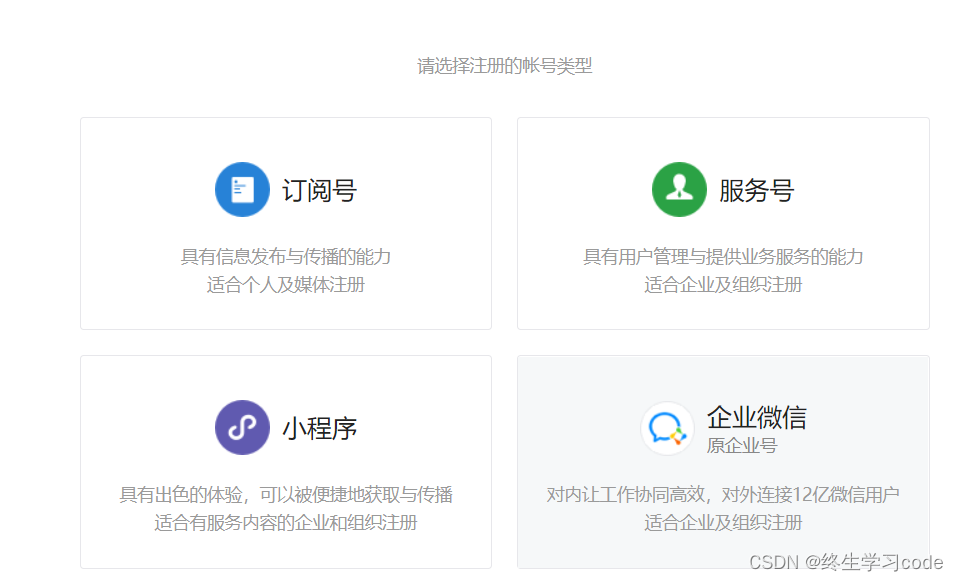Select the 服务号 title text
The image size is (958, 581).
pos(756,191)
